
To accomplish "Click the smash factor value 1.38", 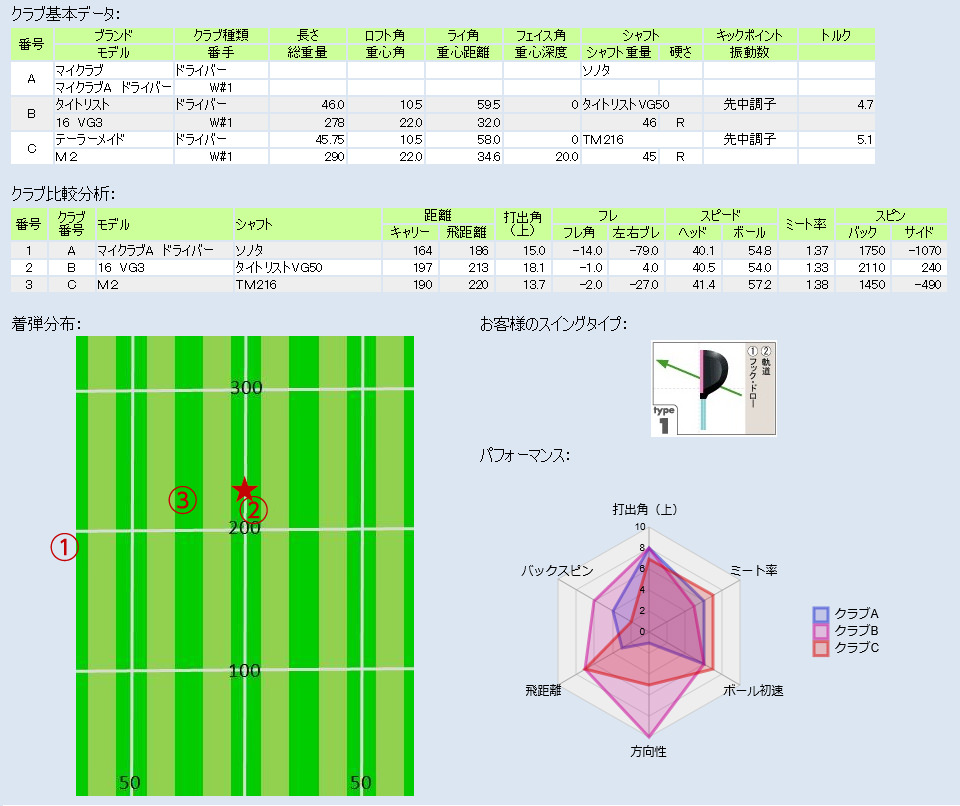I will [x=817, y=285].
